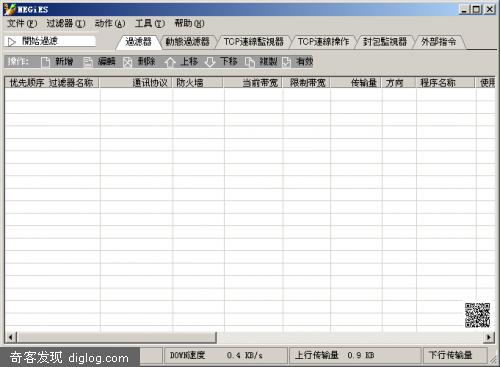Viewport: 500px width, 367px height.
Task: Switch to the 外部指令 tab
Action: (x=438, y=42)
